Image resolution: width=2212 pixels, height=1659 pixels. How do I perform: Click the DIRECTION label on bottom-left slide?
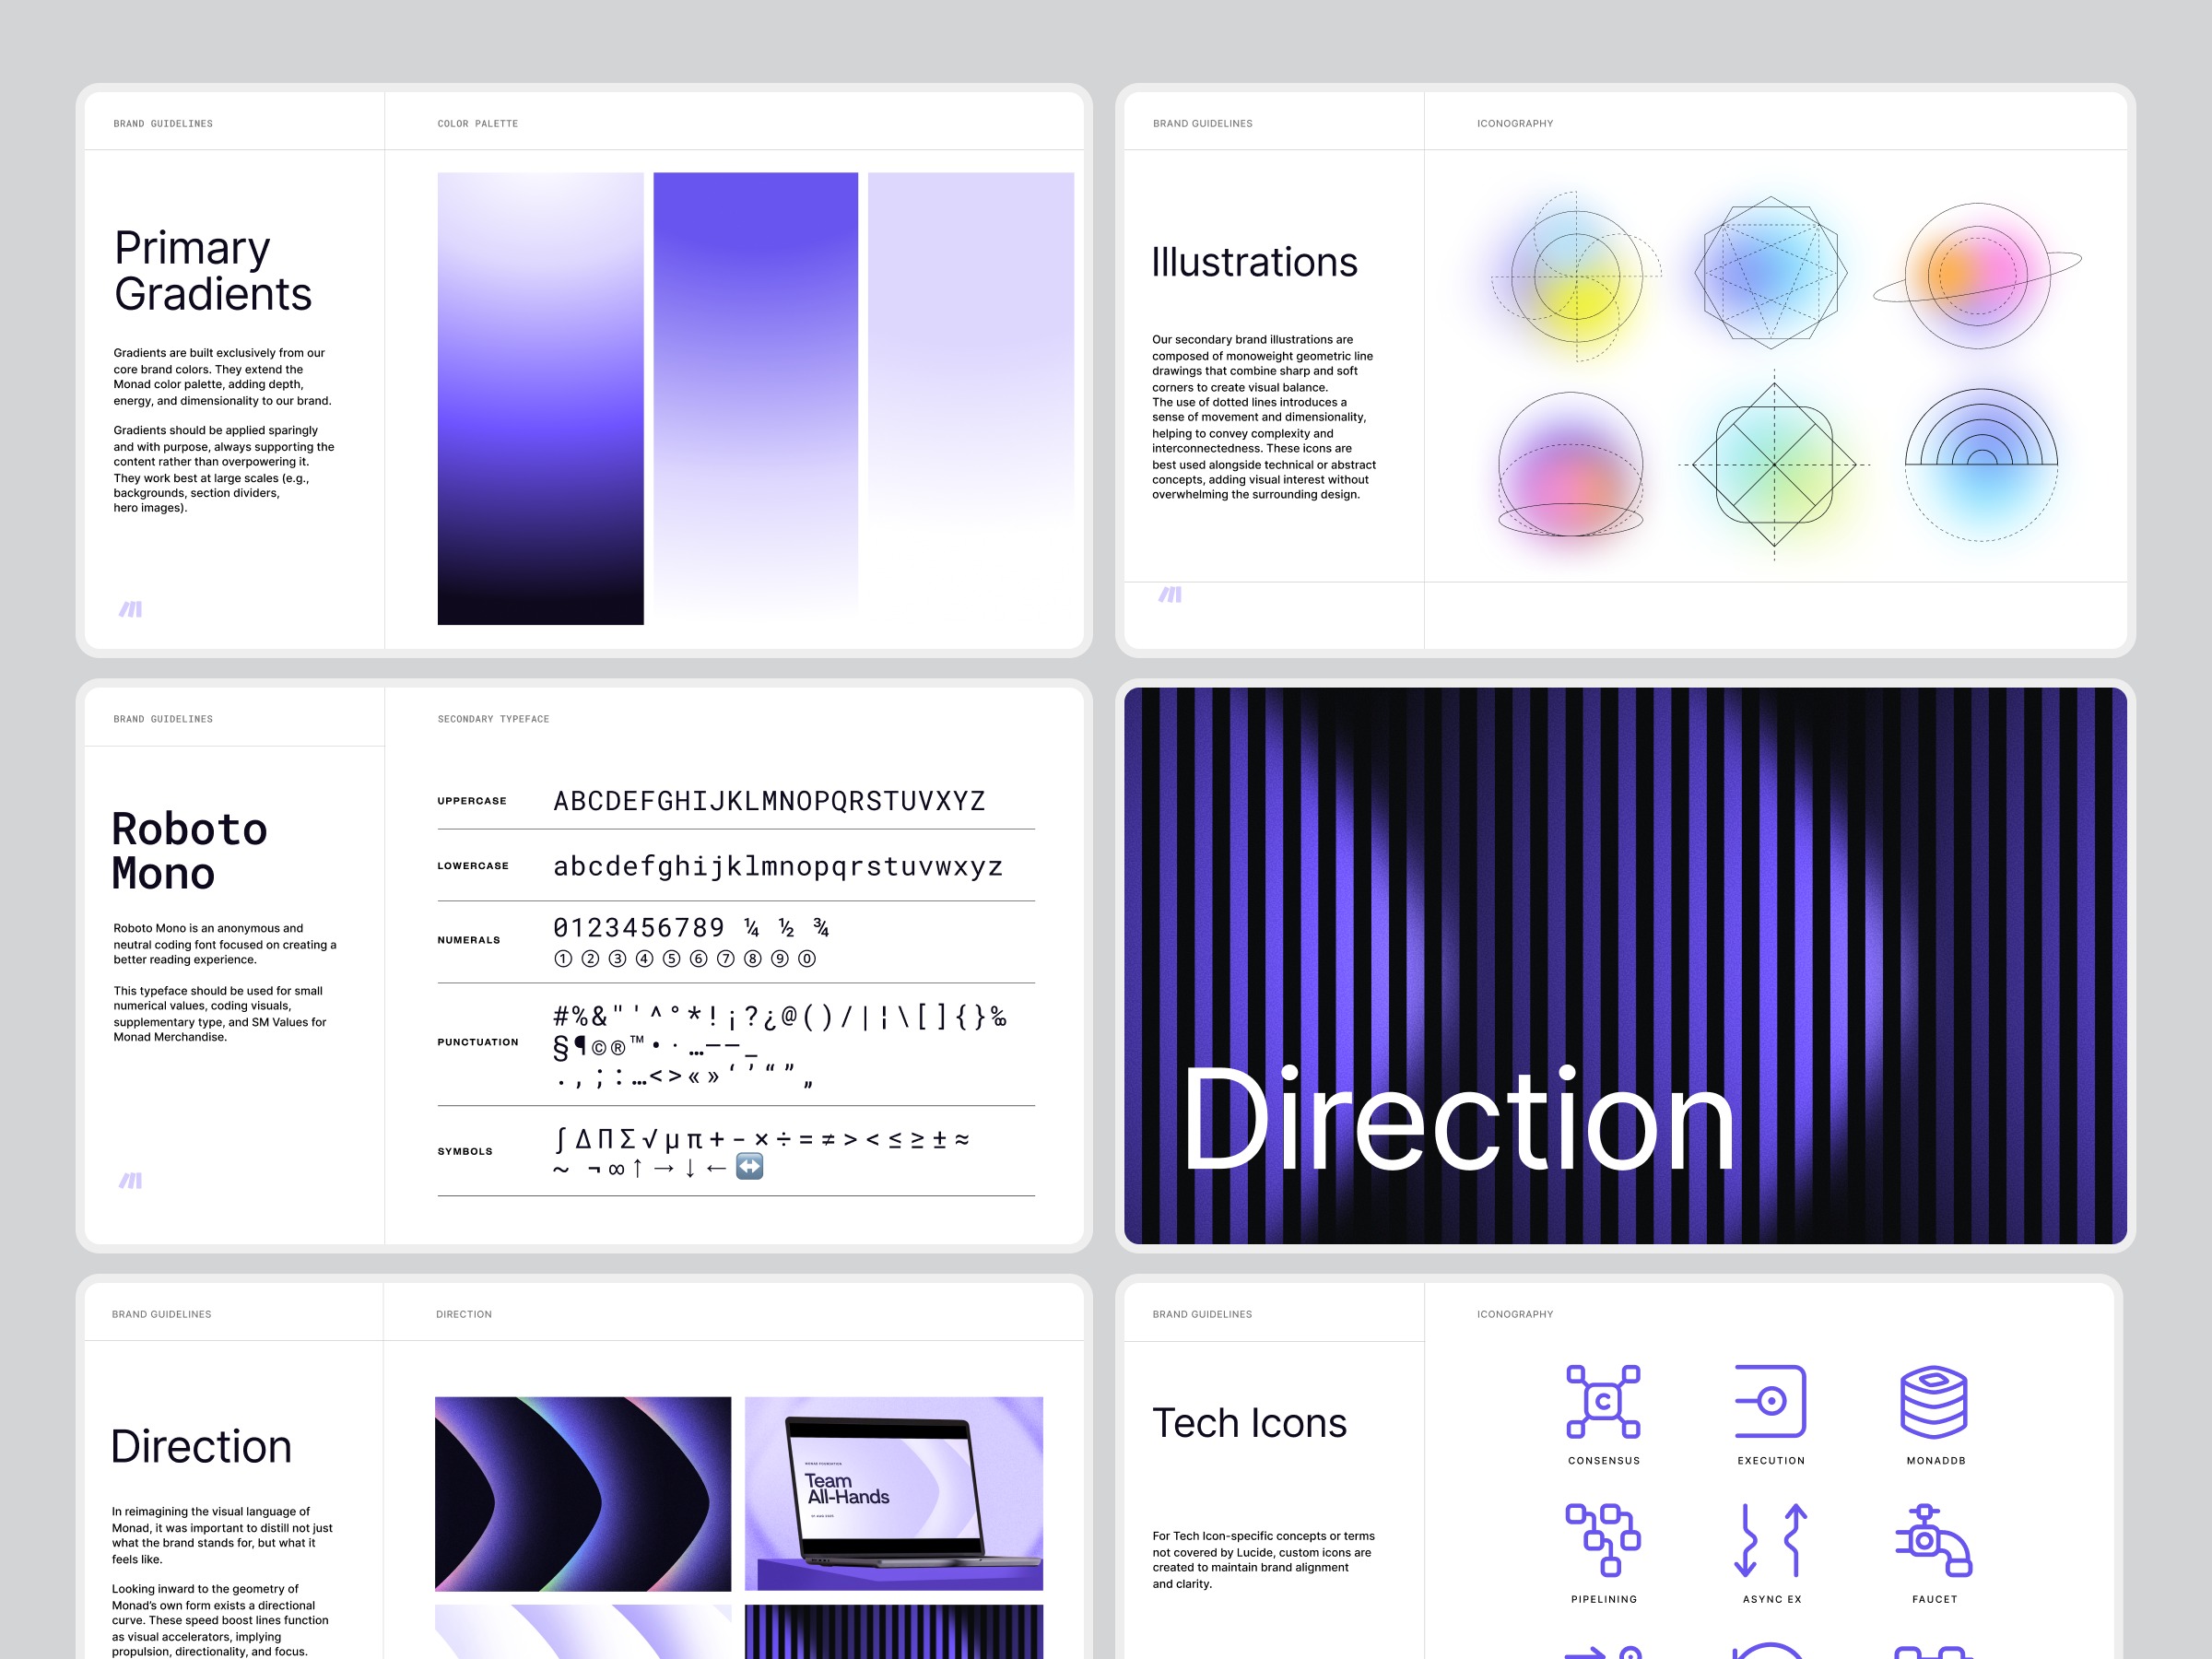click(464, 1314)
